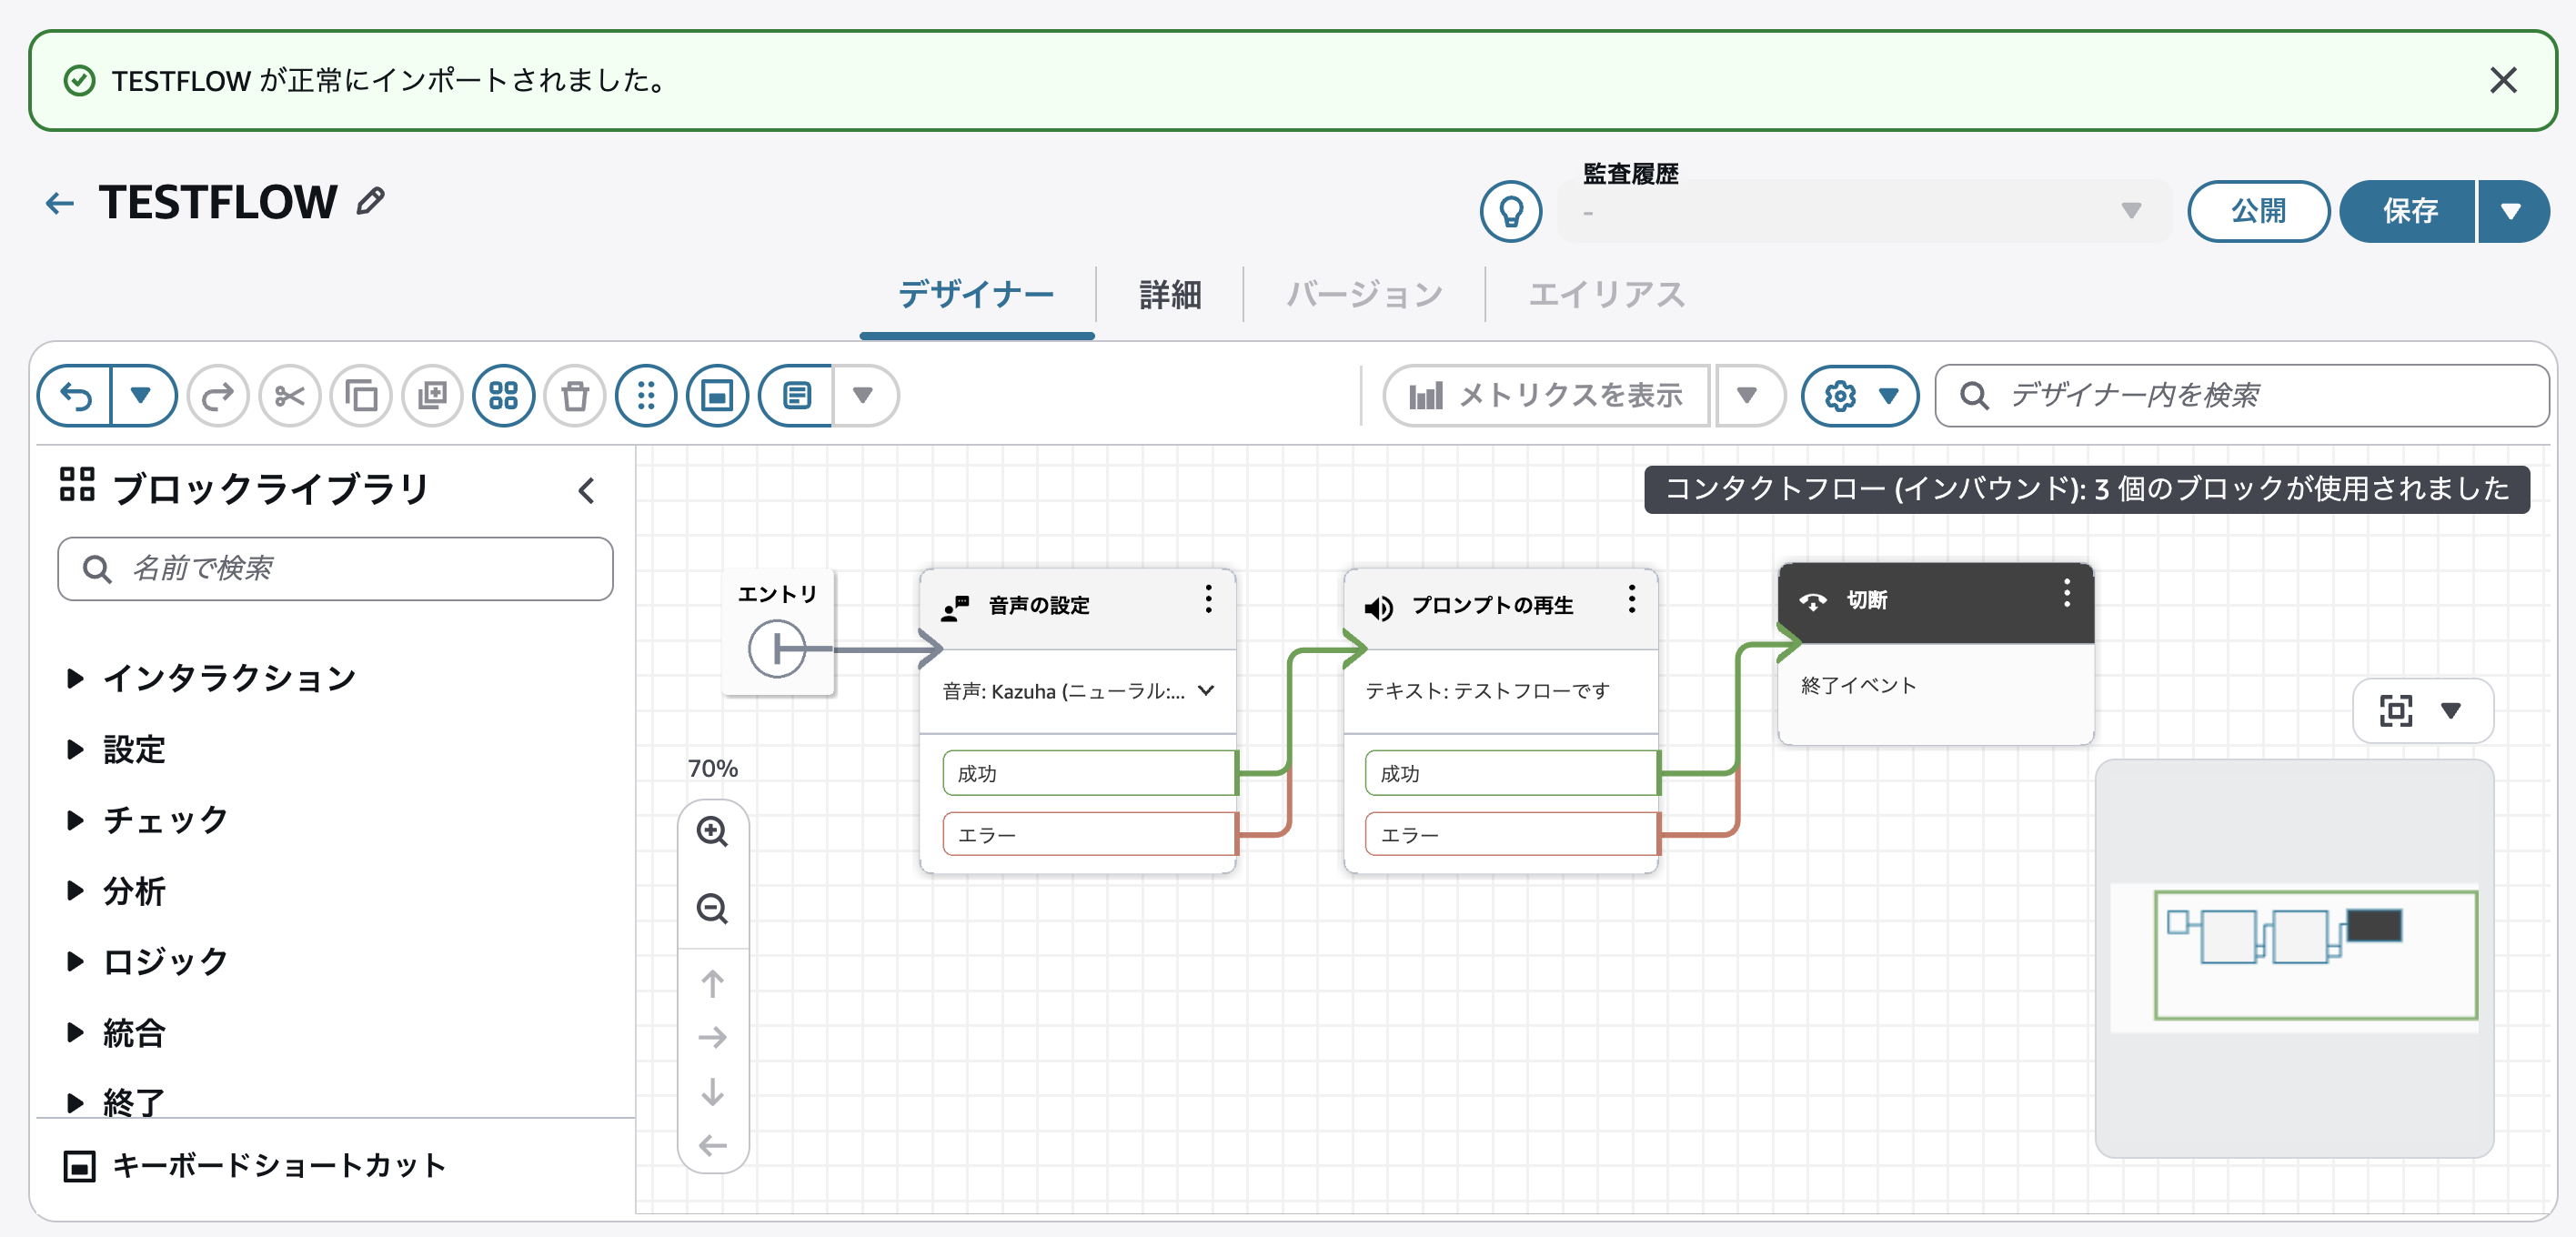Click the 保存 save button
The height and width of the screenshot is (1237, 2576).
tap(2409, 211)
